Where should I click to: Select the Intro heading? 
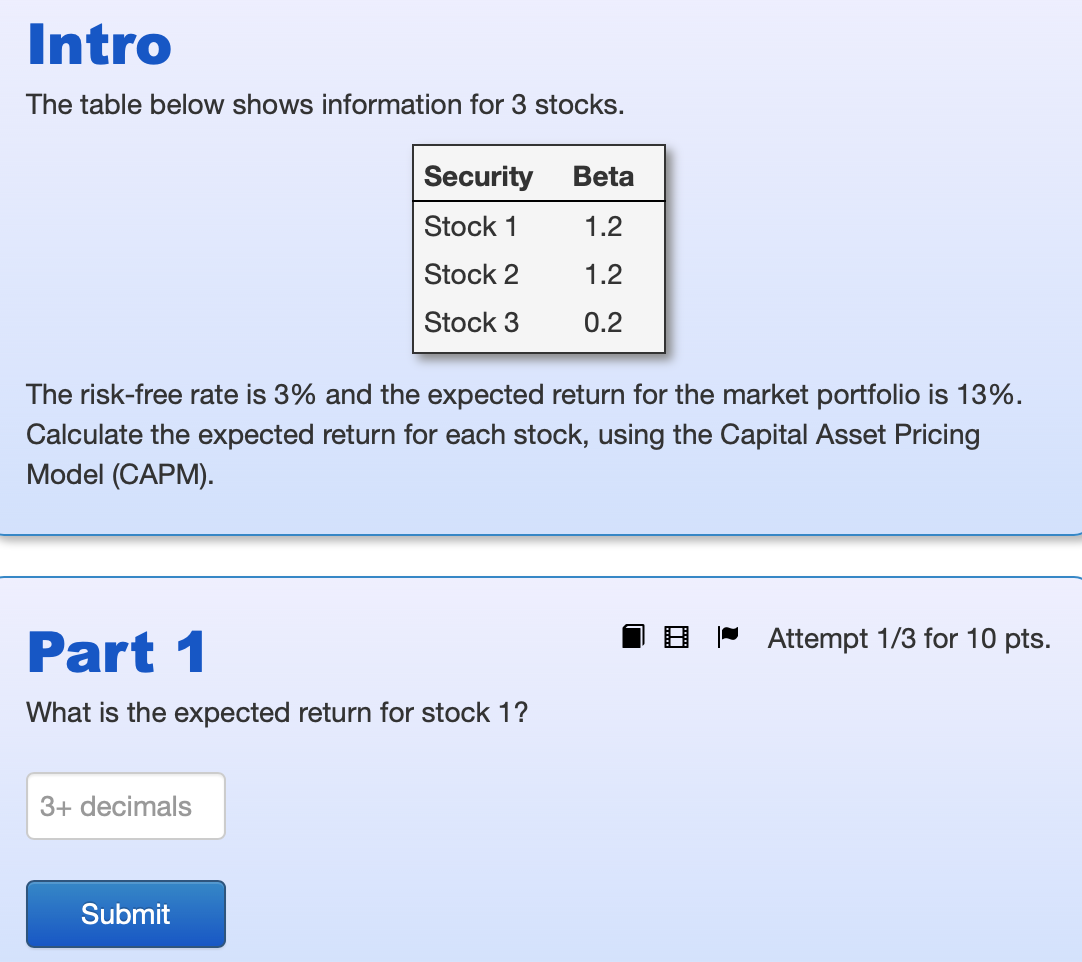point(99,44)
